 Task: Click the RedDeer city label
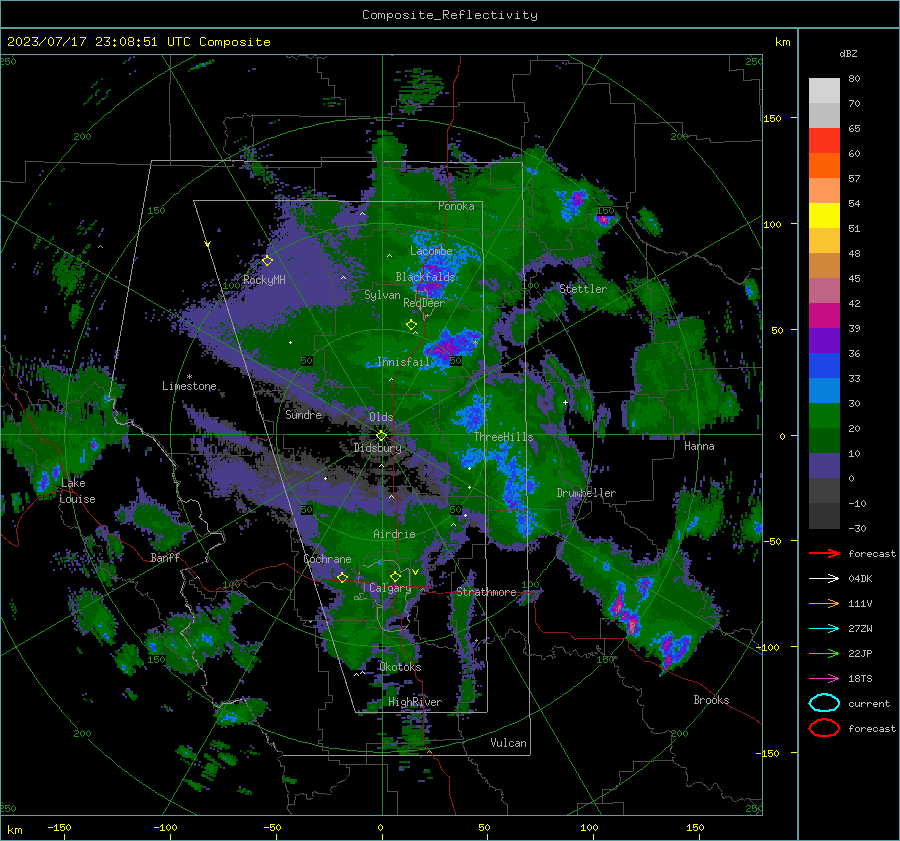tap(424, 303)
